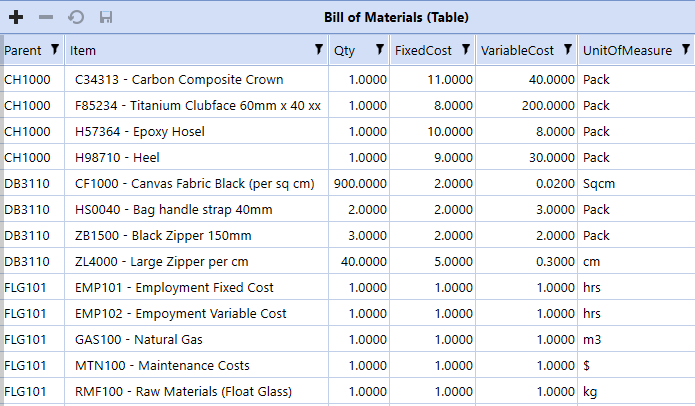This screenshot has height=406, width=695.
Task: Open the Qty column filter
Action: click(x=380, y=49)
